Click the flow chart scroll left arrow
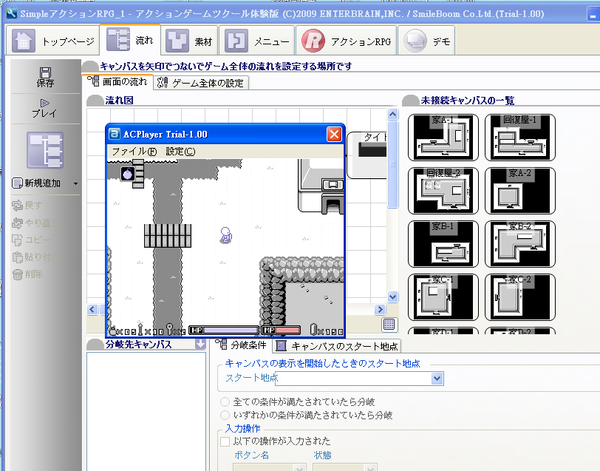 (92, 309)
